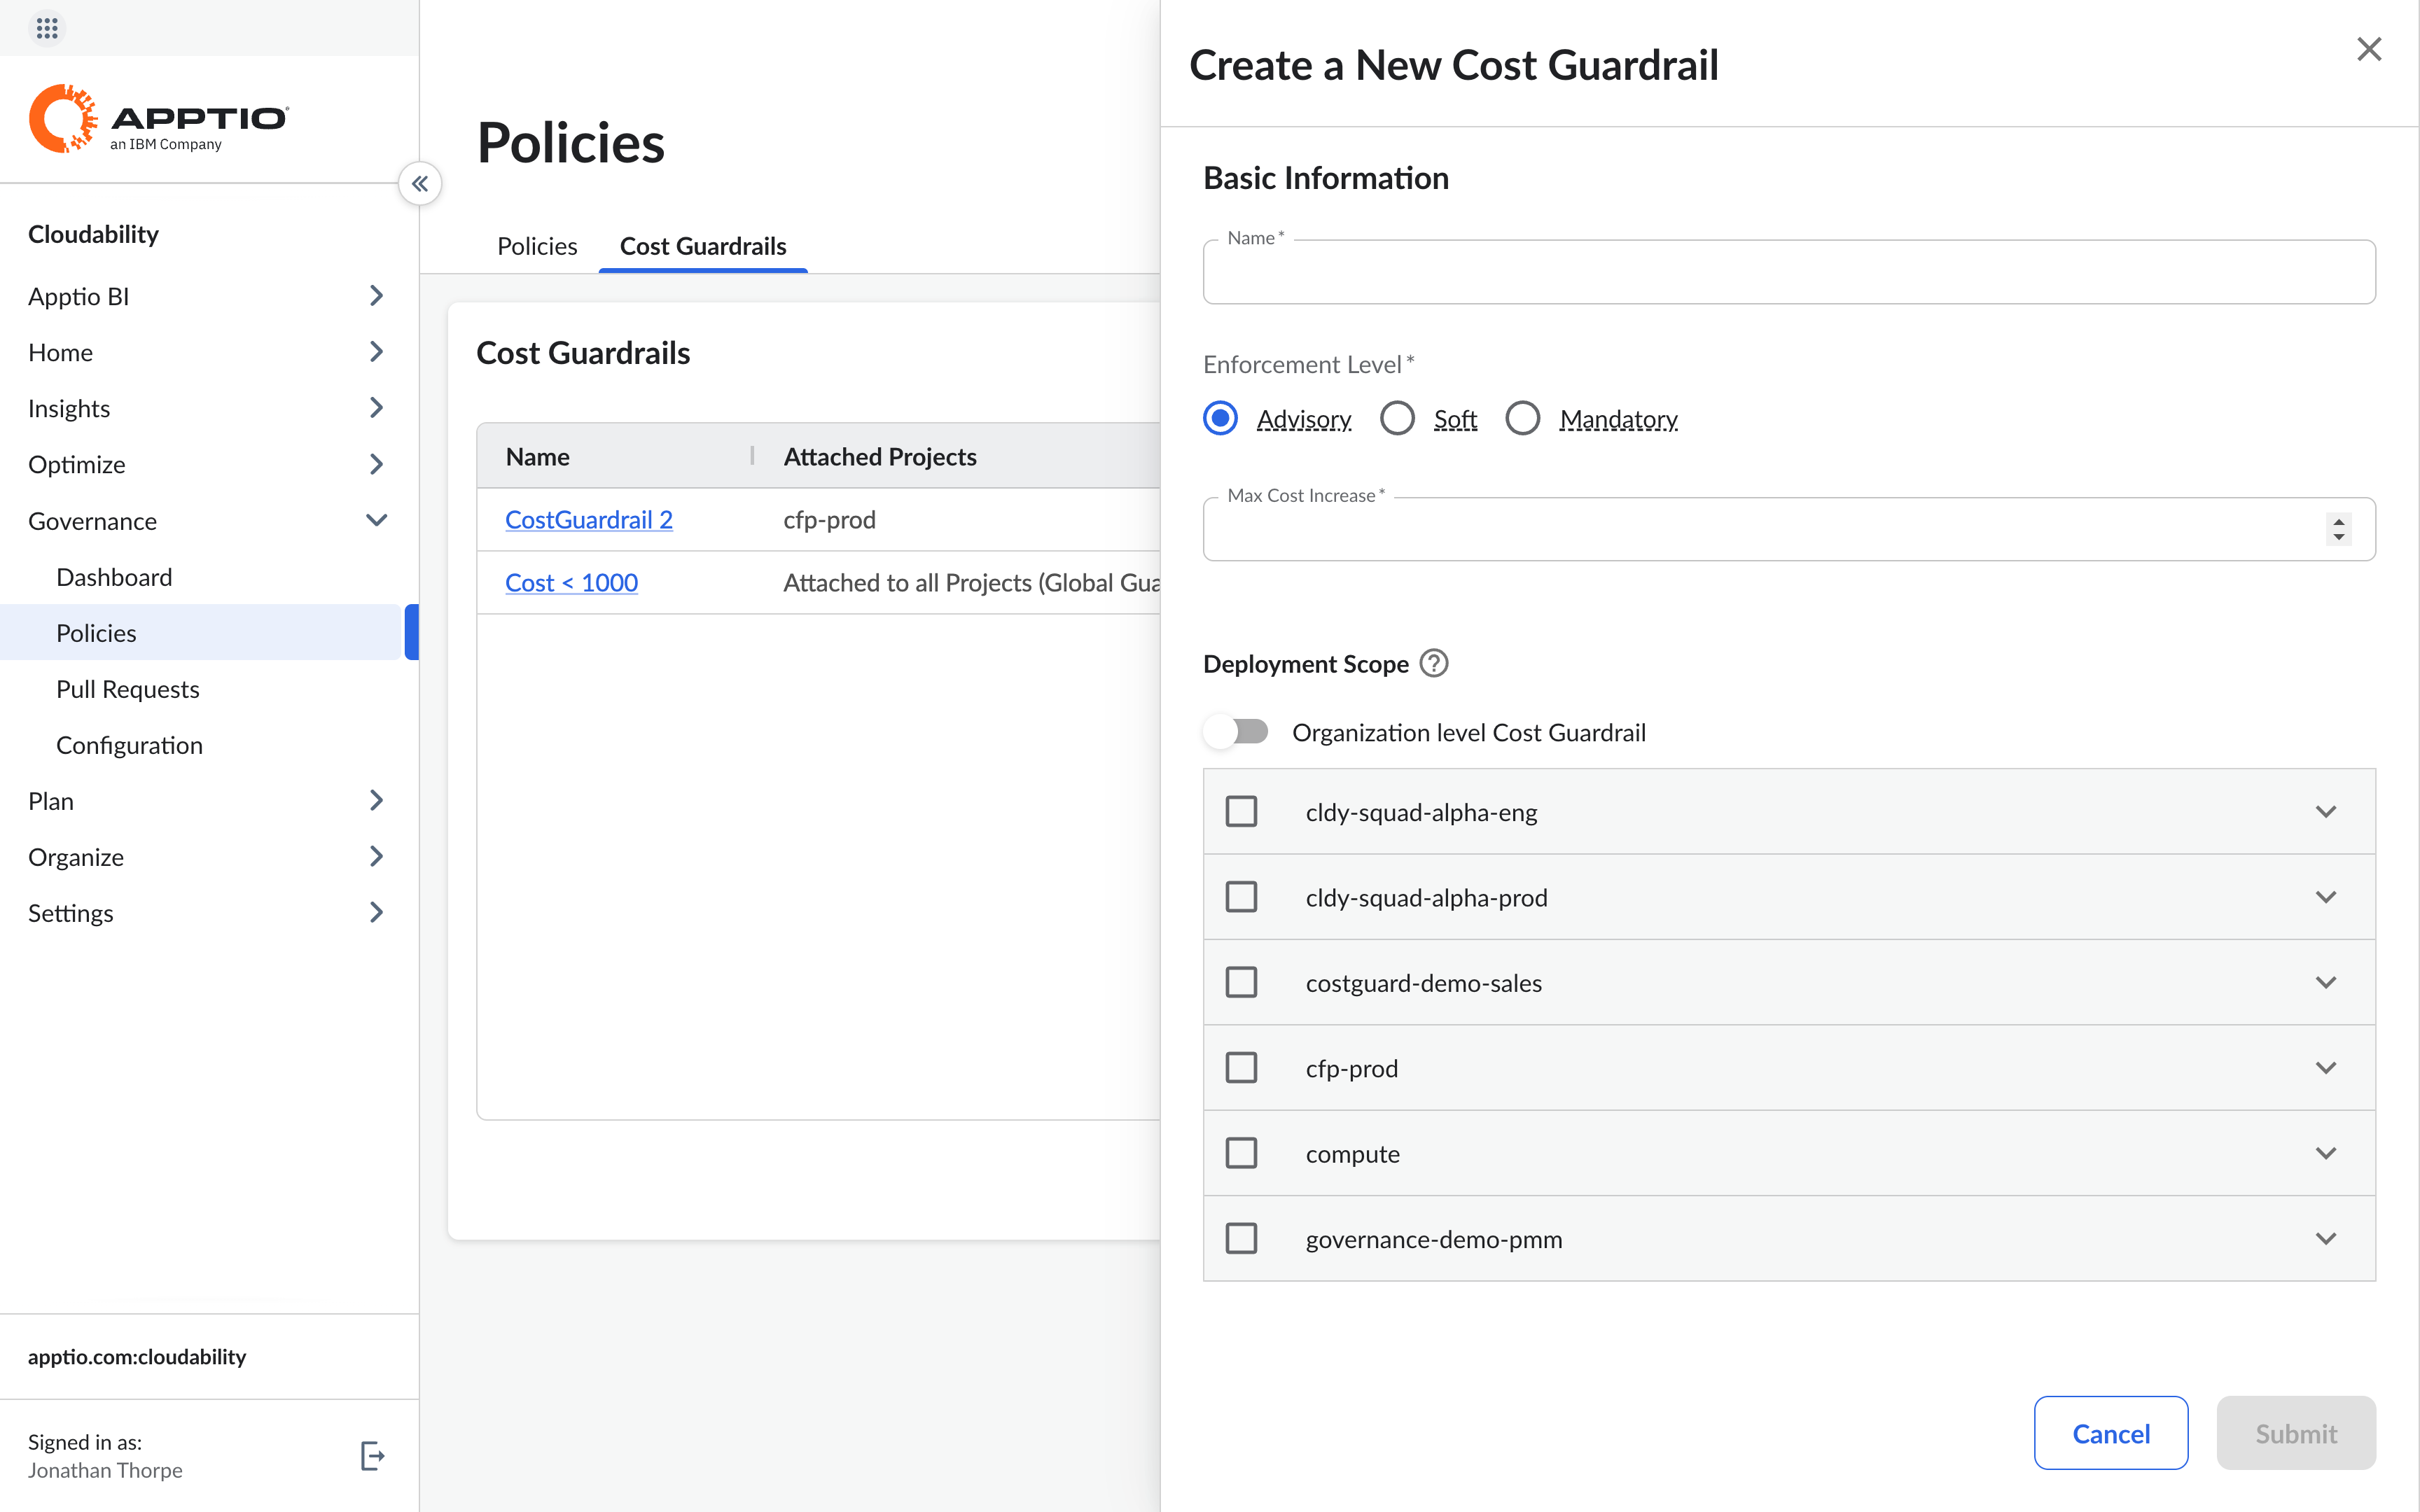Open Pull Requests in the sidebar

128,689
